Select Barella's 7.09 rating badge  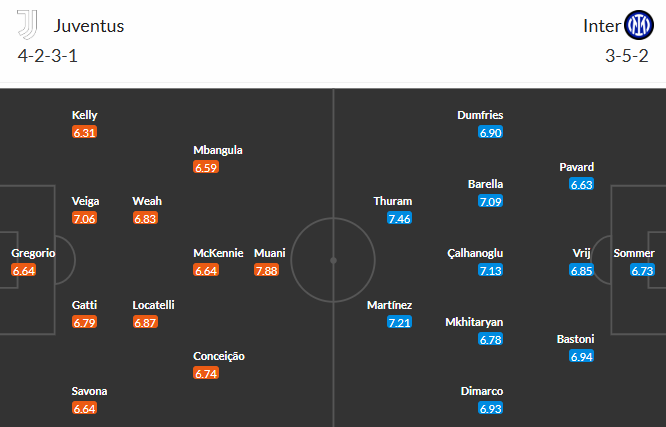[490, 201]
